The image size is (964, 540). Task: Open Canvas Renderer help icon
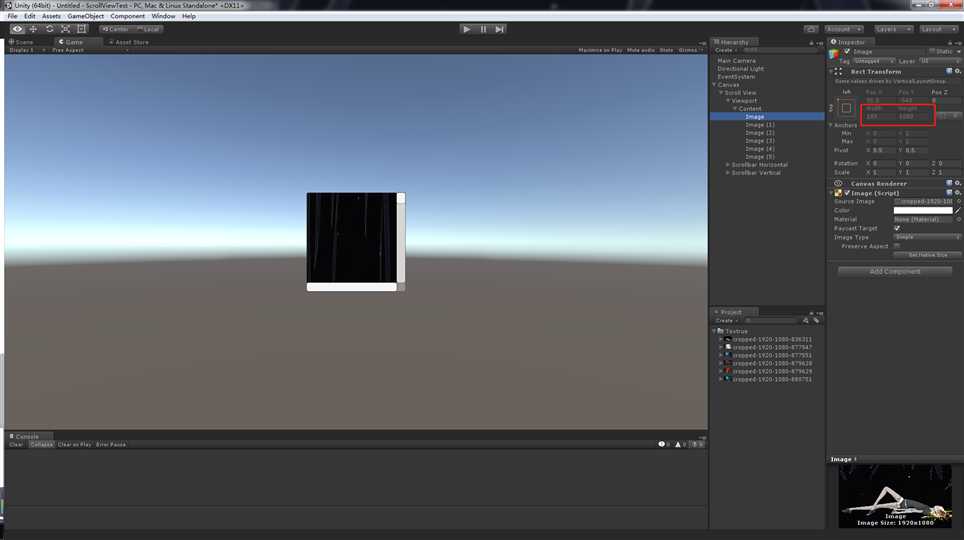[x=949, y=183]
